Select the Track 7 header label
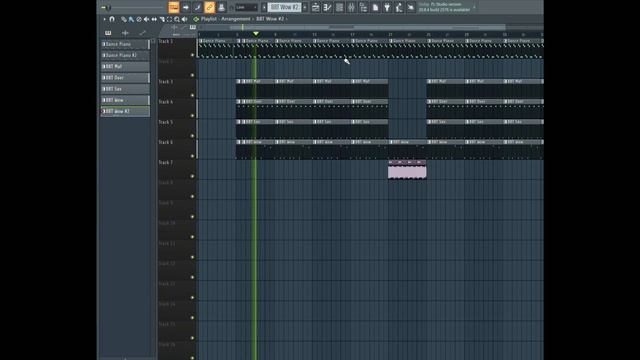Viewport: 640px width, 360px height. click(x=166, y=162)
